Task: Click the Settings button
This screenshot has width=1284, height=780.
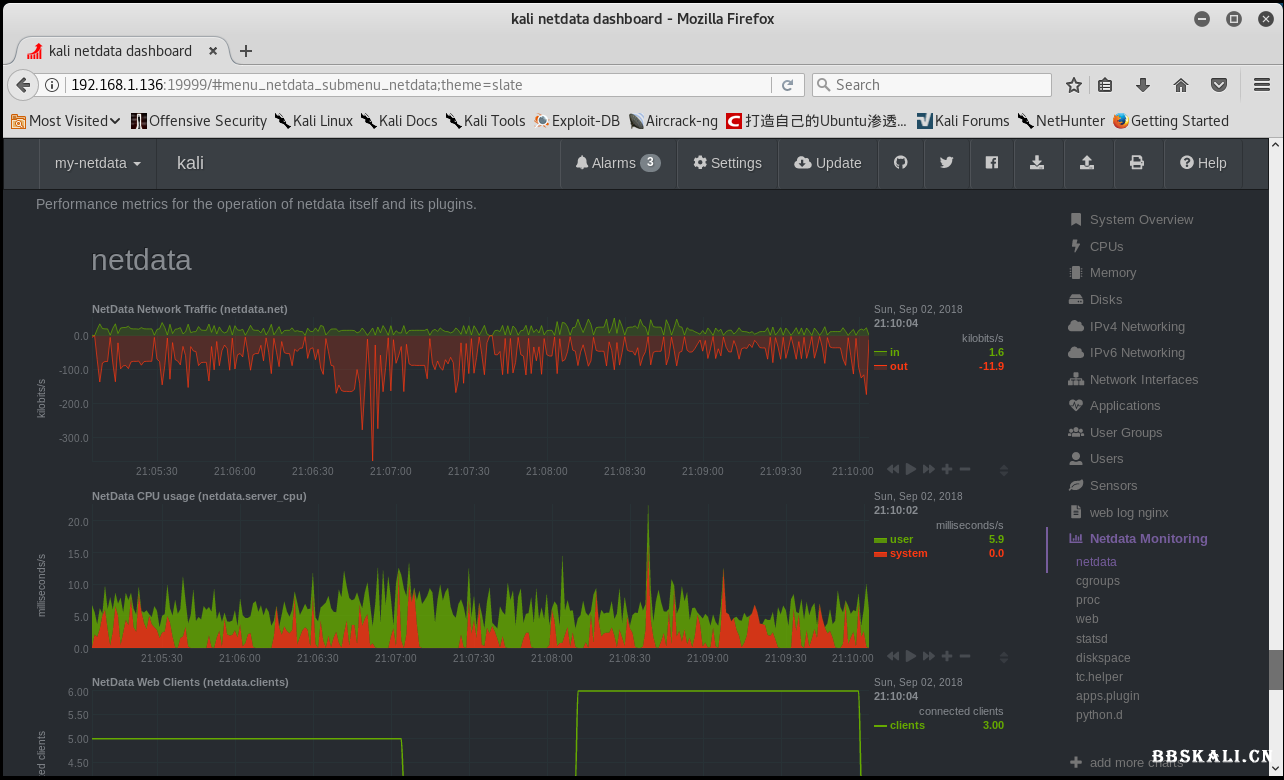Action: 727,163
